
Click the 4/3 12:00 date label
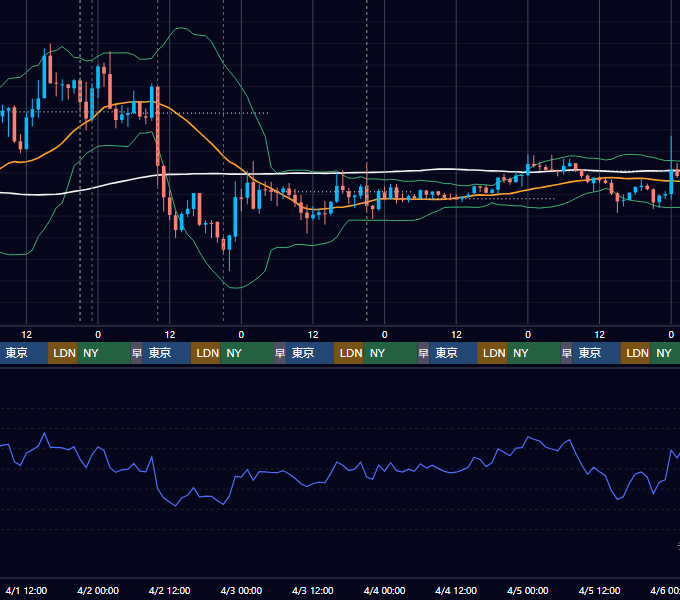pyautogui.click(x=313, y=590)
